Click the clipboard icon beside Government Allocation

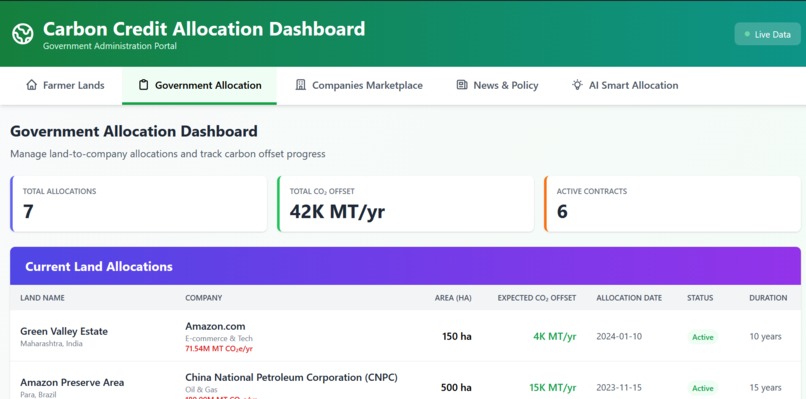(143, 85)
